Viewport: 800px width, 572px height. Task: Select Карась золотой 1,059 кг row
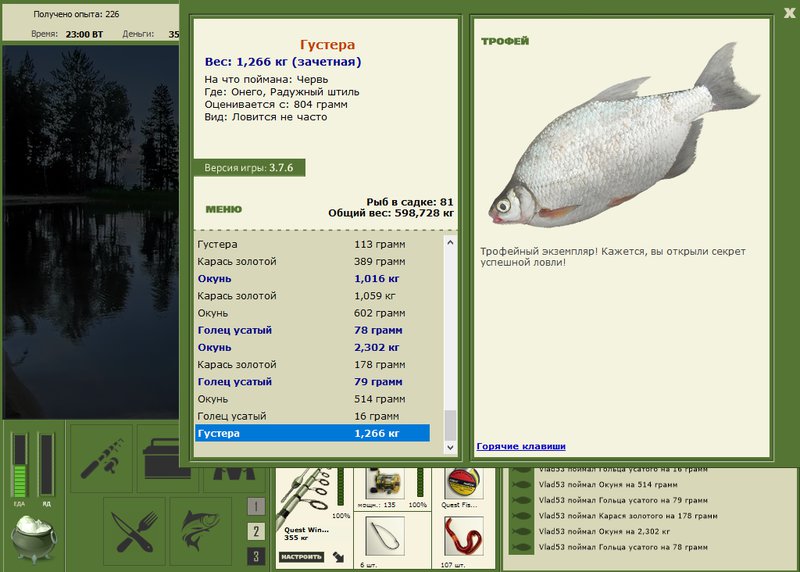pyautogui.click(x=312, y=295)
